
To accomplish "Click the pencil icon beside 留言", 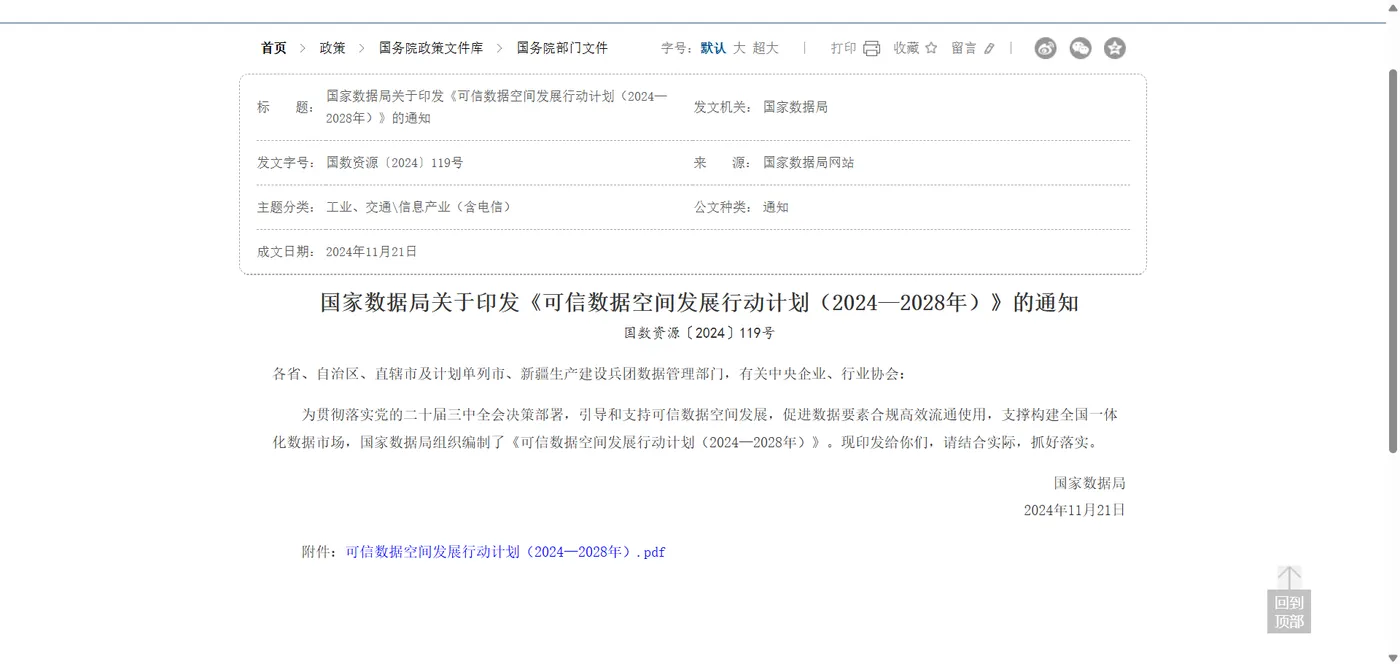I will click(x=989, y=48).
